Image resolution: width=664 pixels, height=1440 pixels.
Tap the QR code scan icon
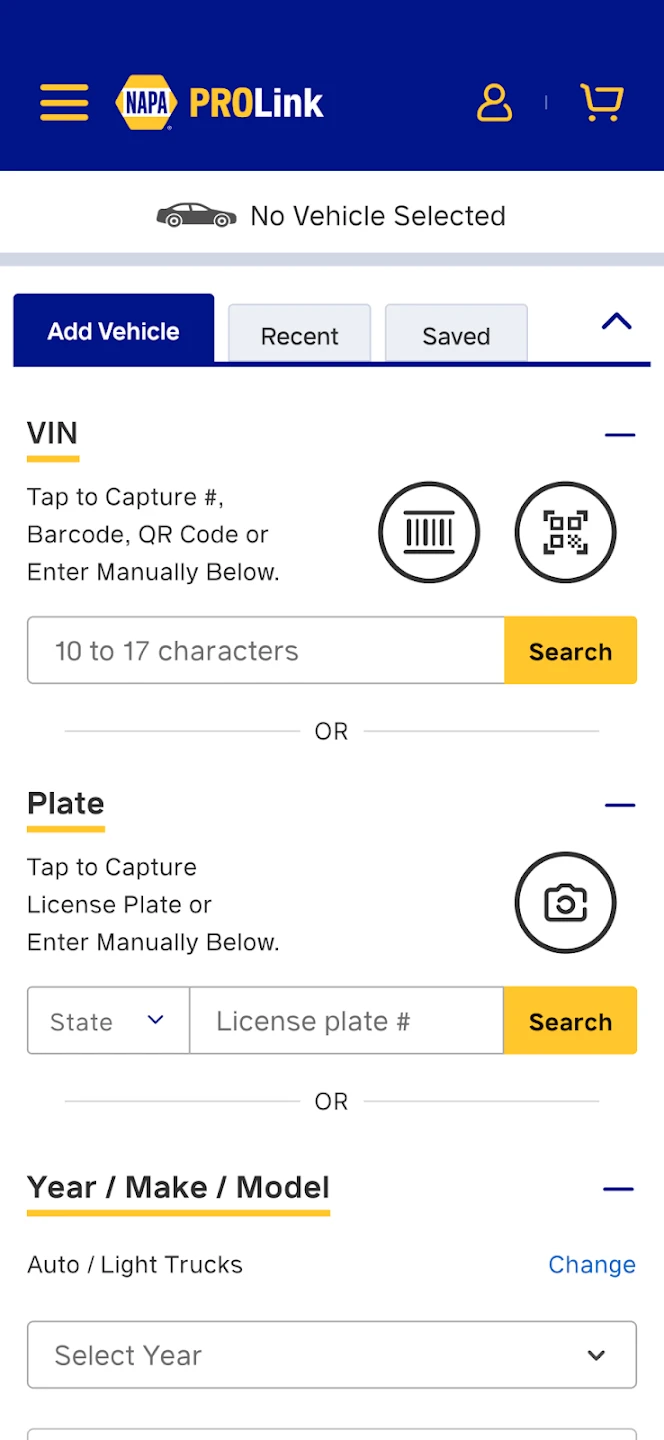tap(565, 532)
